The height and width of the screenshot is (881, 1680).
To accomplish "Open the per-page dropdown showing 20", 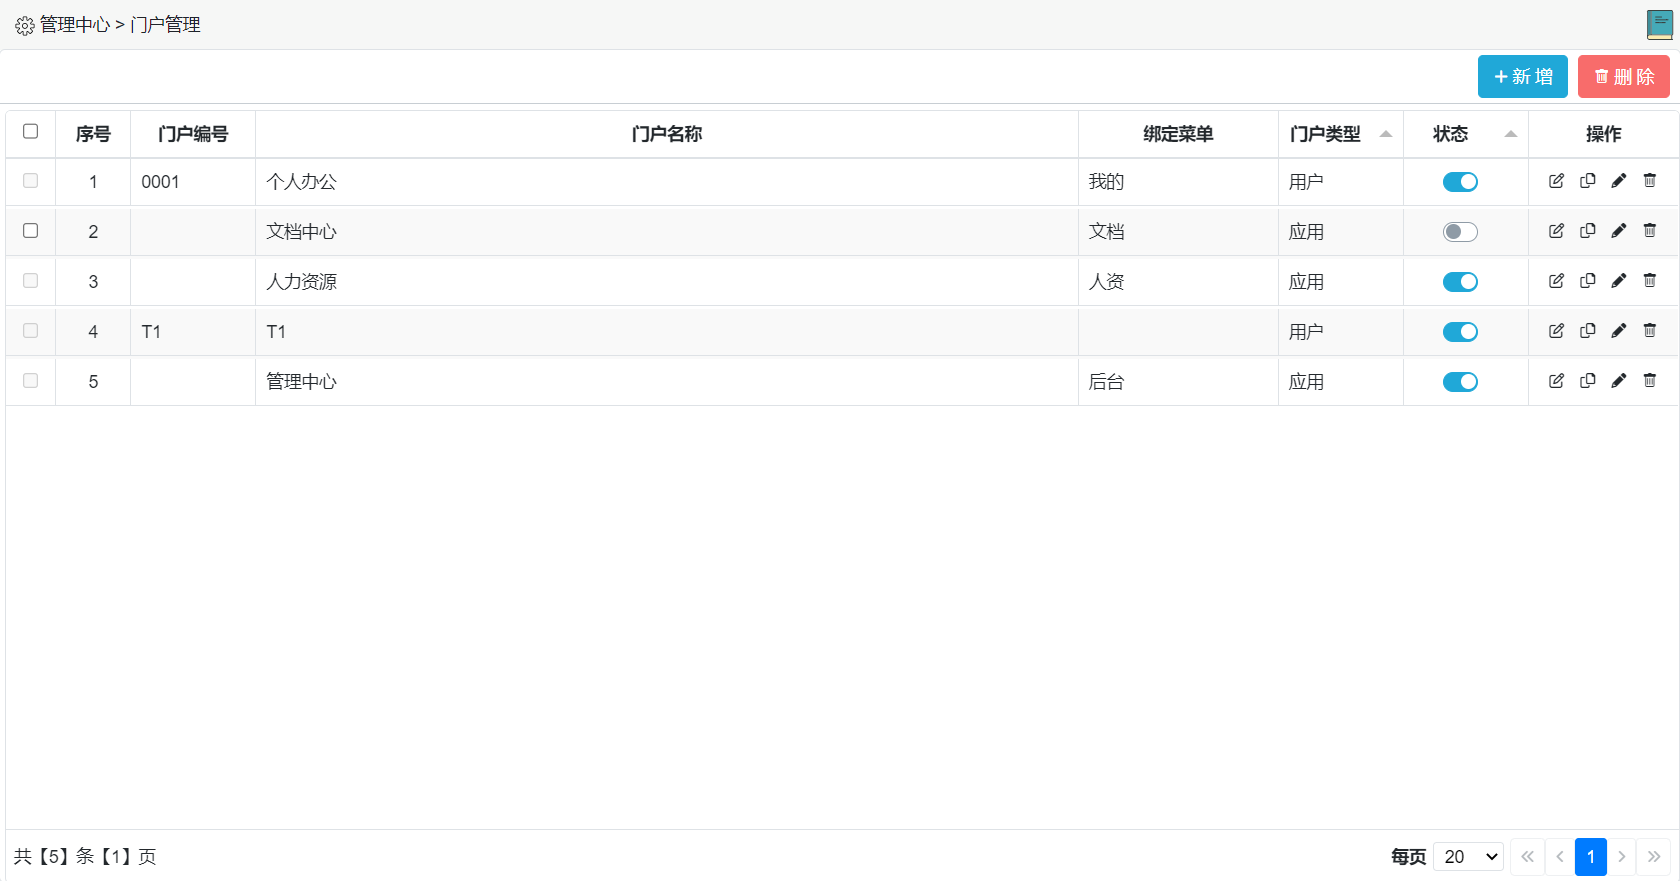I will (1468, 857).
